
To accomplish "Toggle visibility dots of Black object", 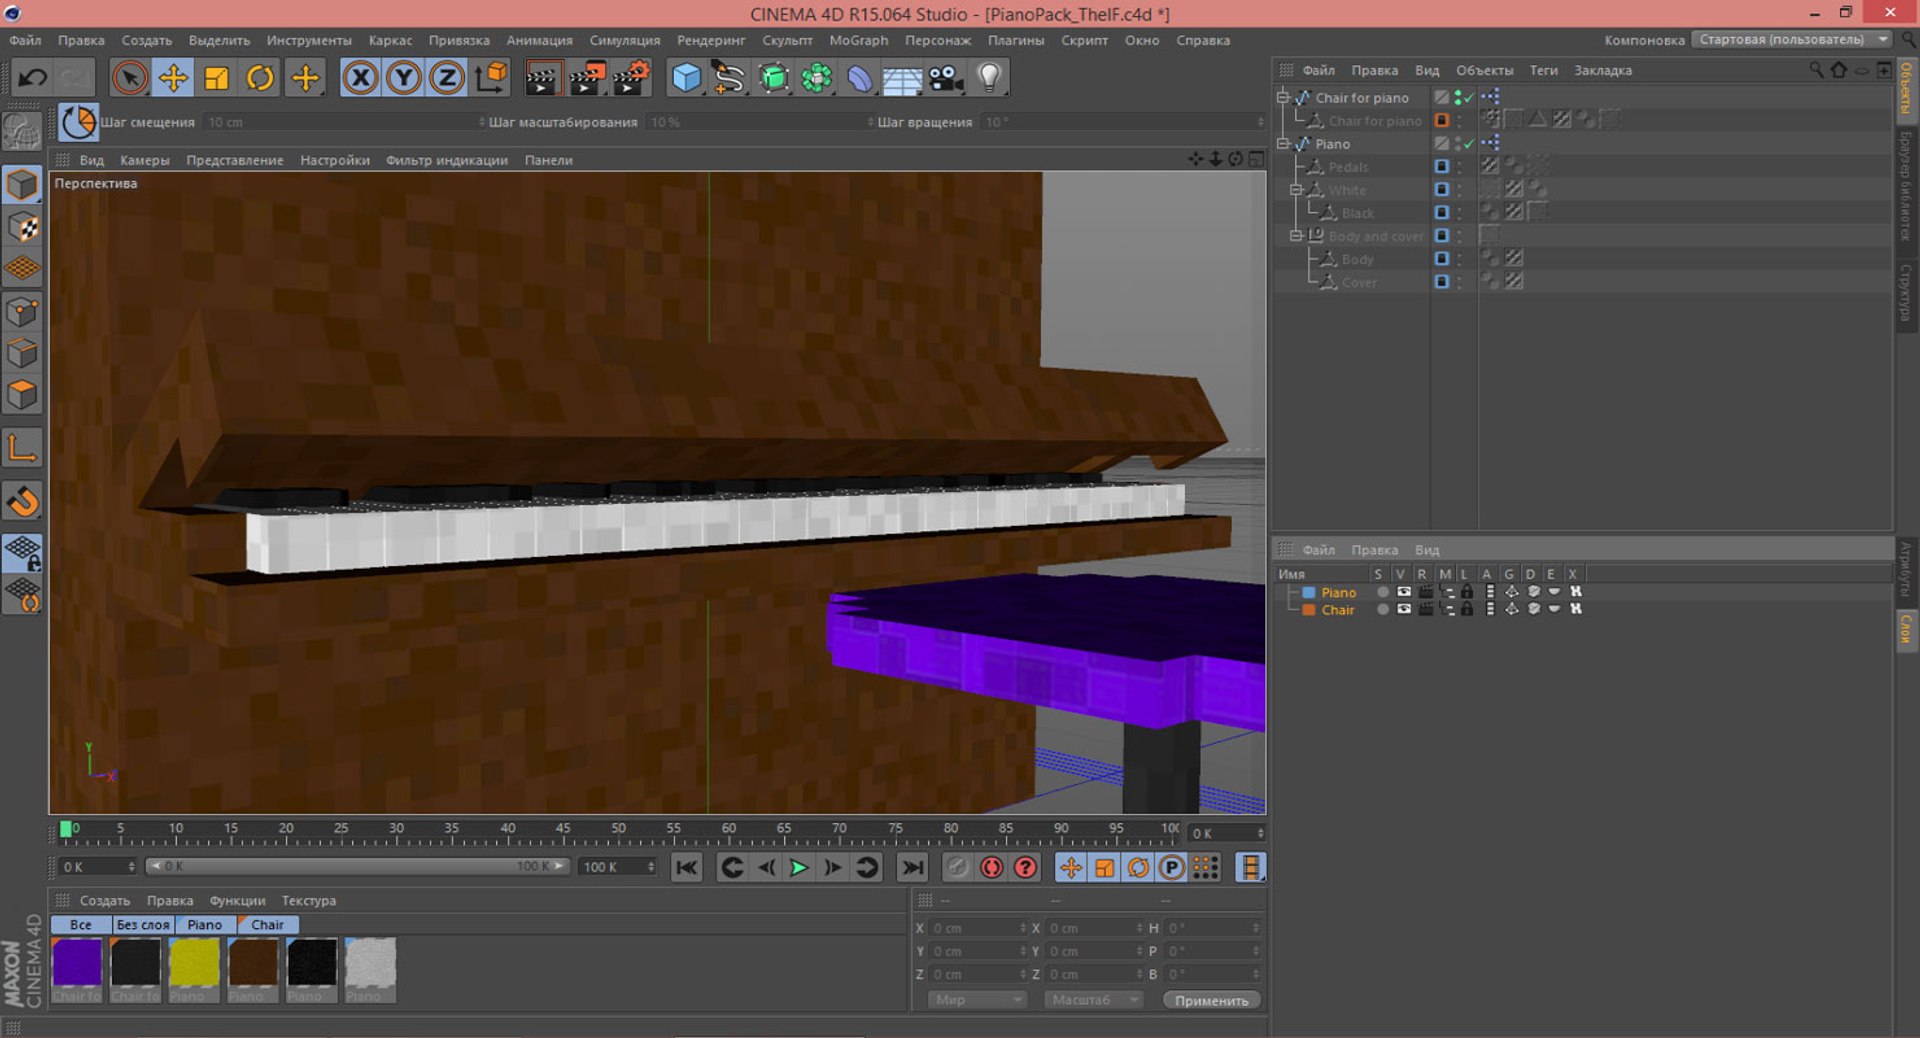I will pos(1459,212).
